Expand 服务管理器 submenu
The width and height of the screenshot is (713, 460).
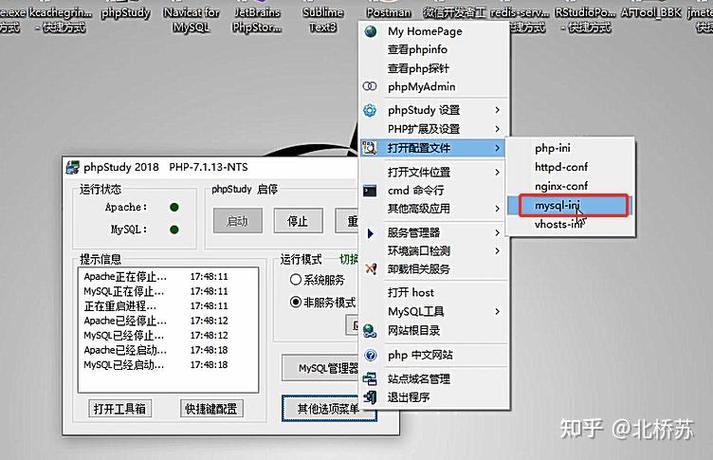497,233
